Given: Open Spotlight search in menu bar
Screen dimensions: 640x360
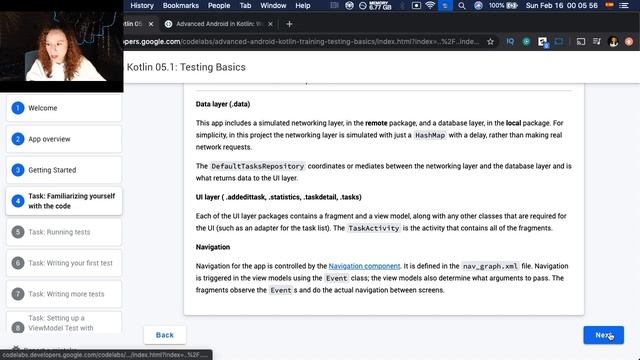Looking at the screenshot, I should (x=462, y=6).
